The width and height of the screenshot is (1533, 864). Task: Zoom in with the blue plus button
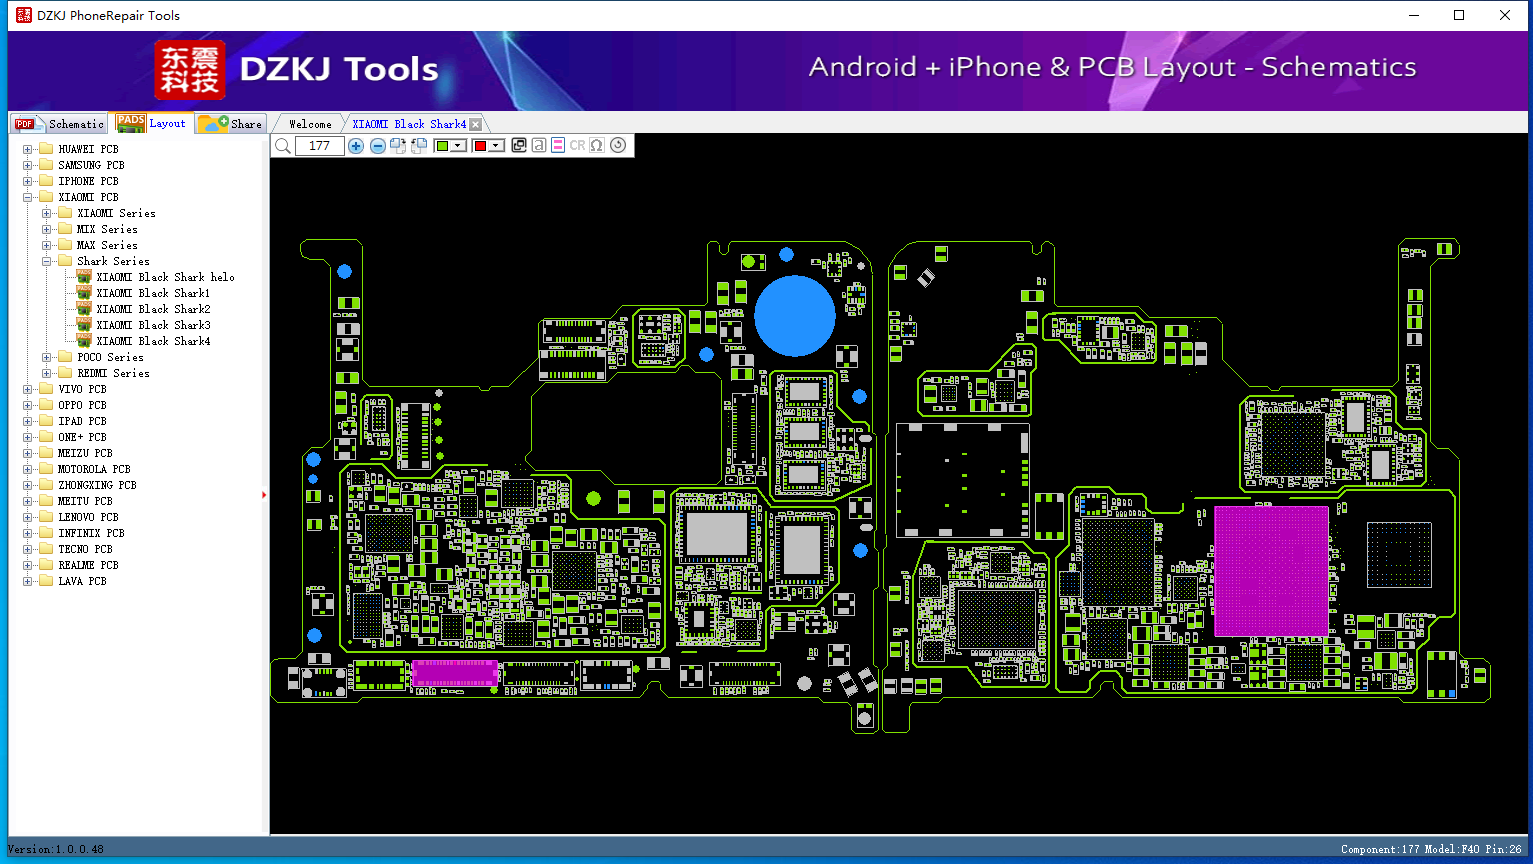(x=356, y=146)
